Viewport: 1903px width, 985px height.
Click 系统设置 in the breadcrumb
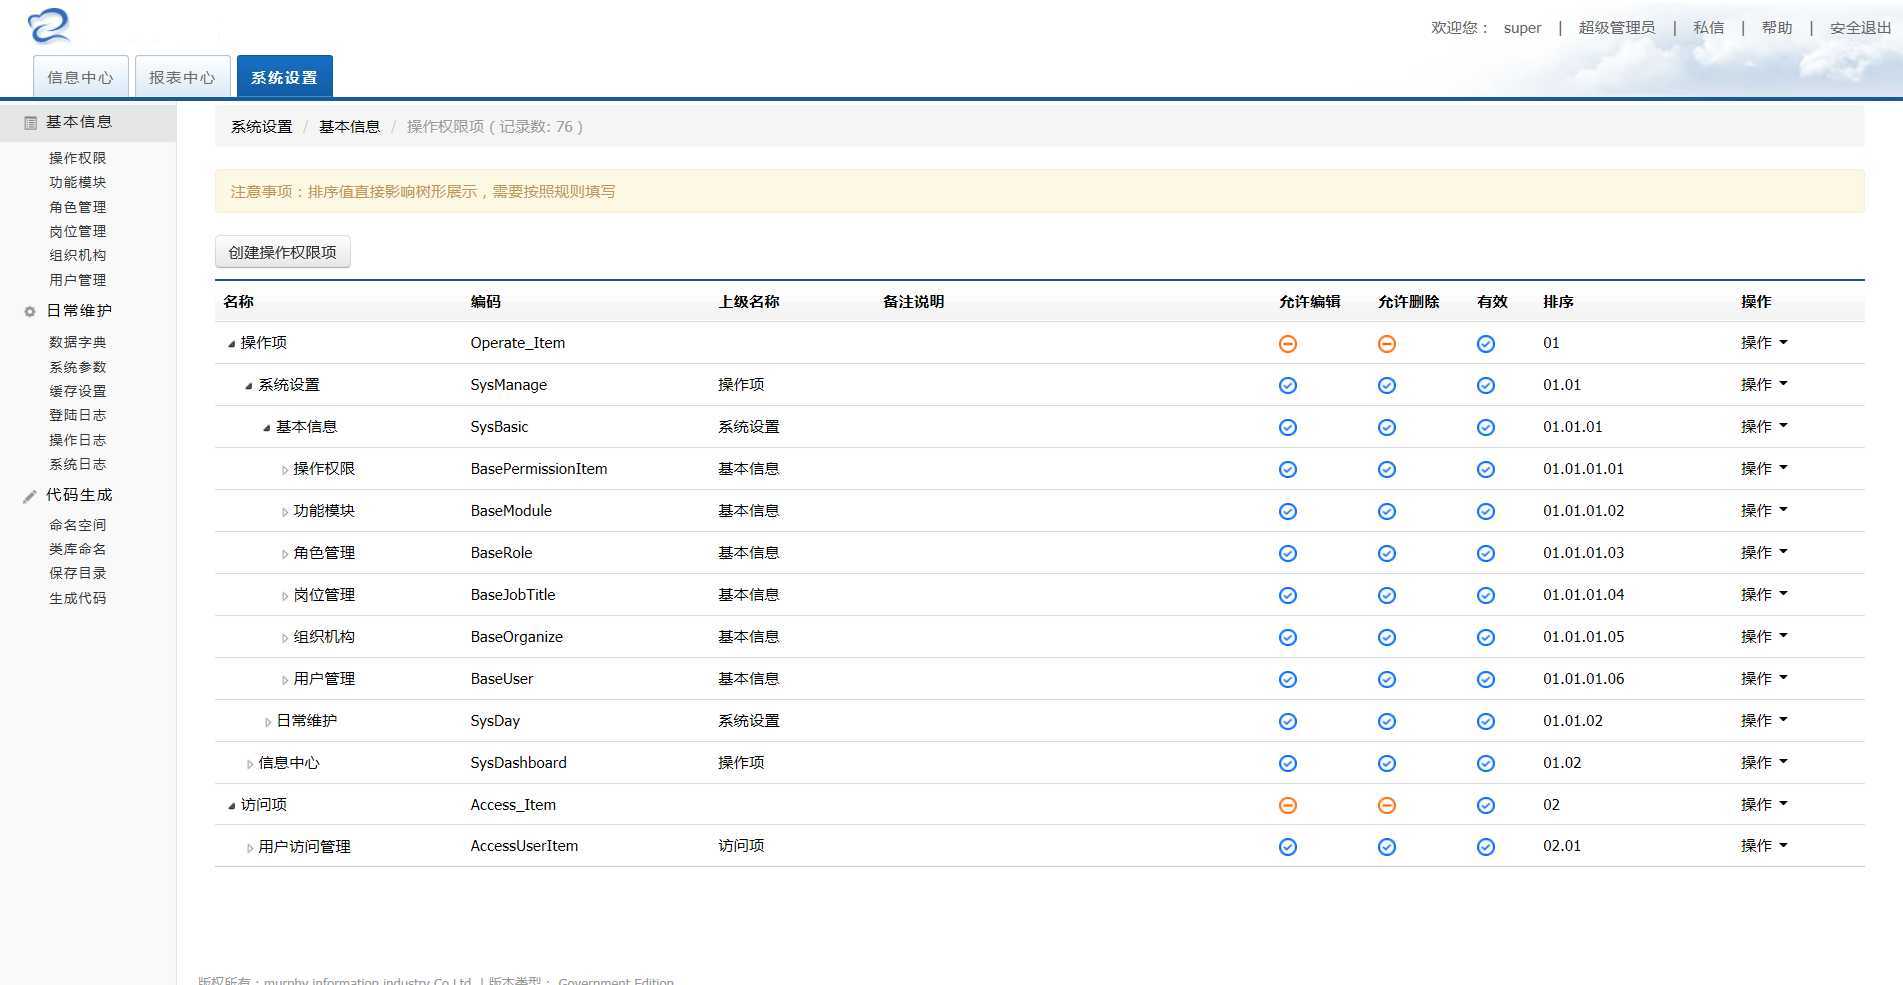point(261,127)
